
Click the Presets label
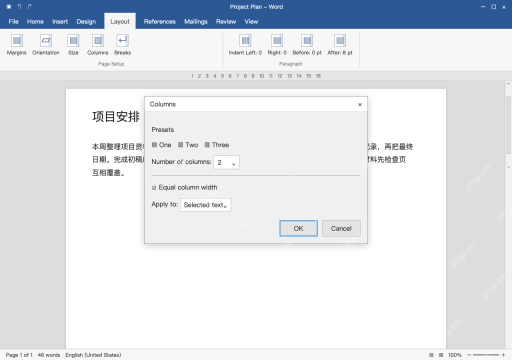[163, 130]
